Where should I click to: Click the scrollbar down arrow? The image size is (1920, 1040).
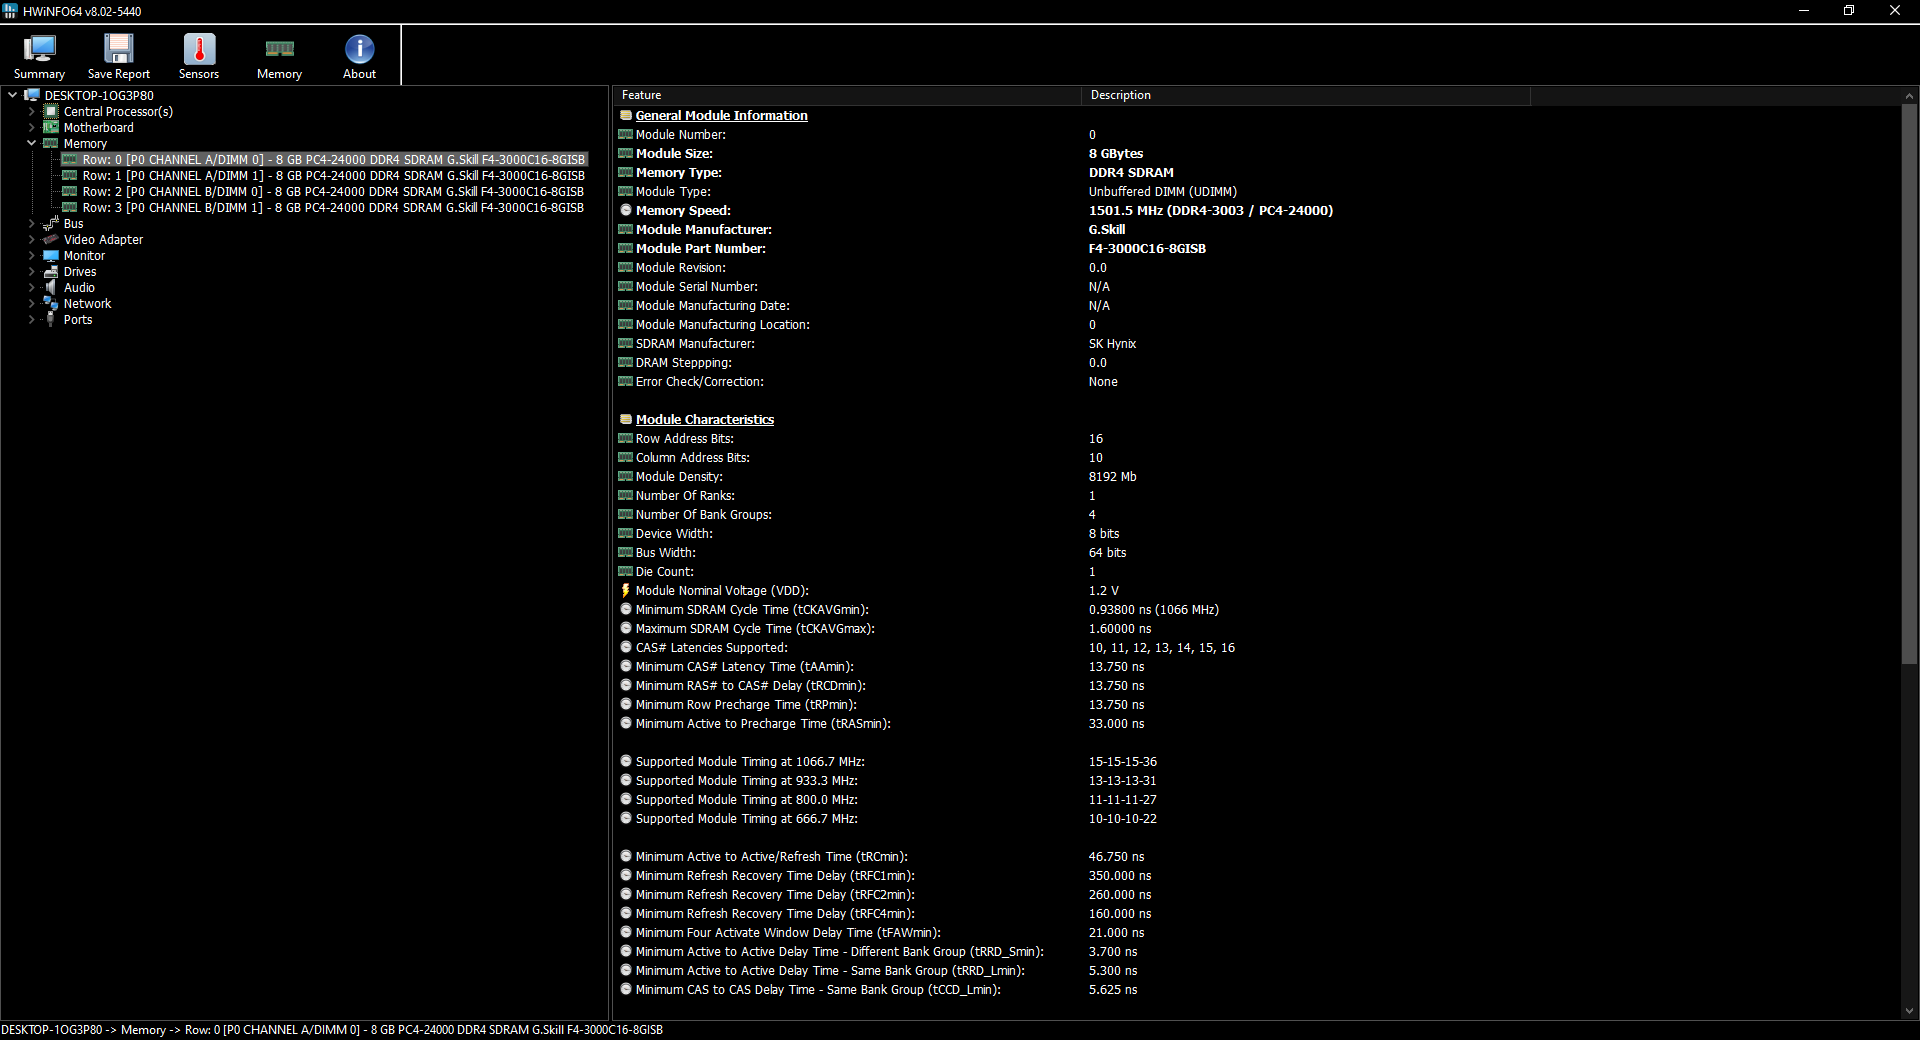pyautogui.click(x=1909, y=1011)
